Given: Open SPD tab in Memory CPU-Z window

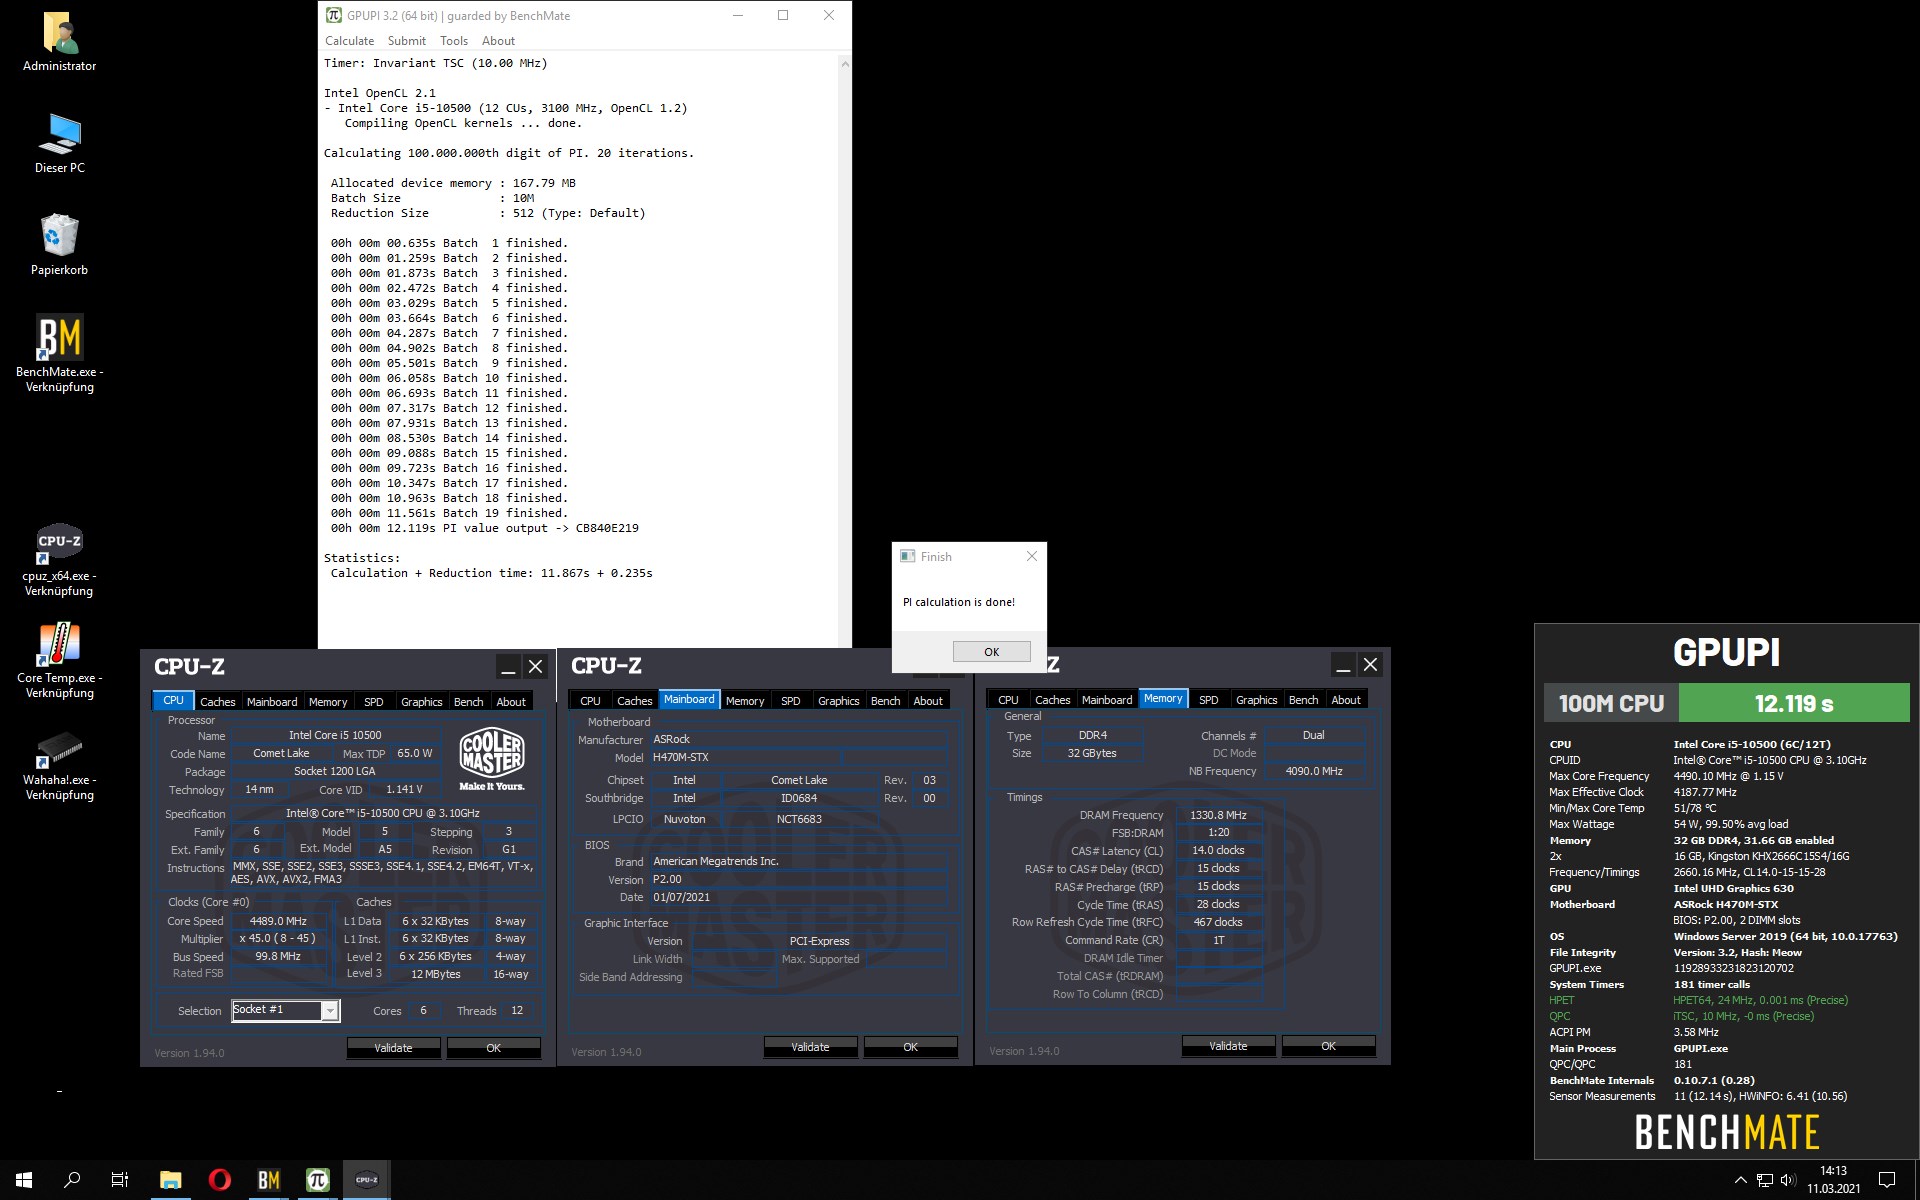Looking at the screenshot, I should pyautogui.click(x=1208, y=700).
